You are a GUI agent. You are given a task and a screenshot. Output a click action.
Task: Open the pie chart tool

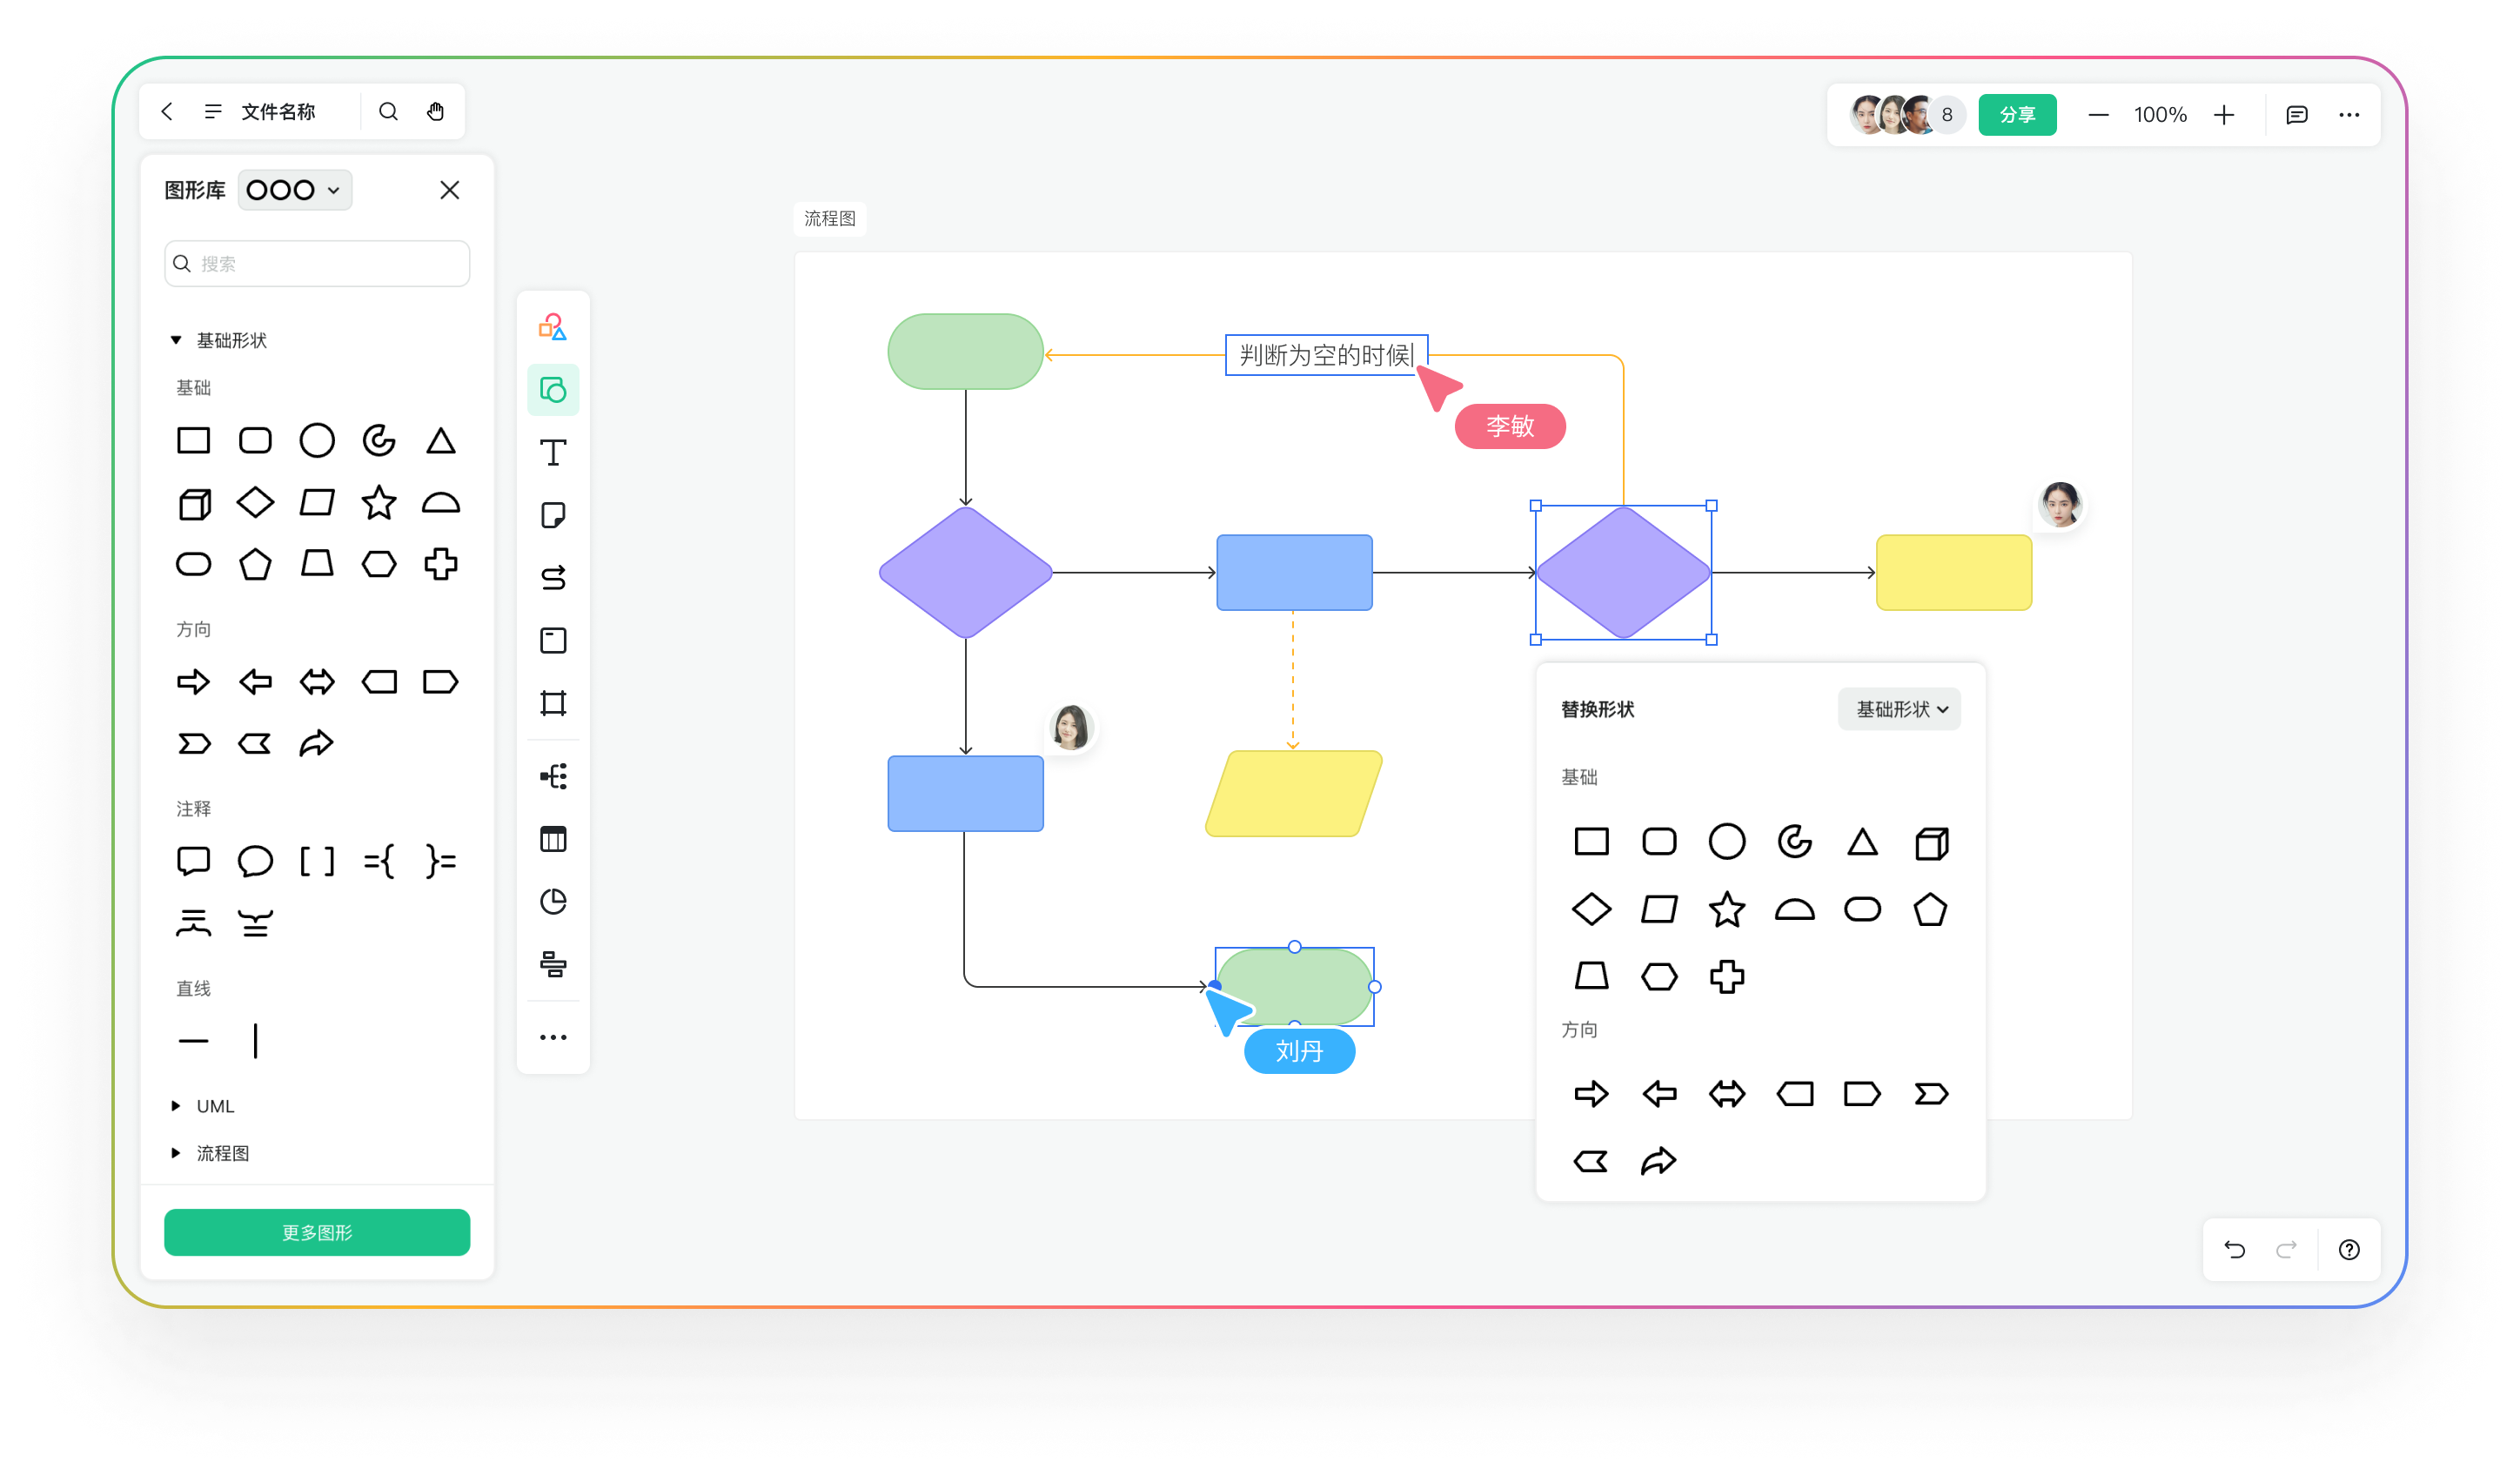(553, 902)
